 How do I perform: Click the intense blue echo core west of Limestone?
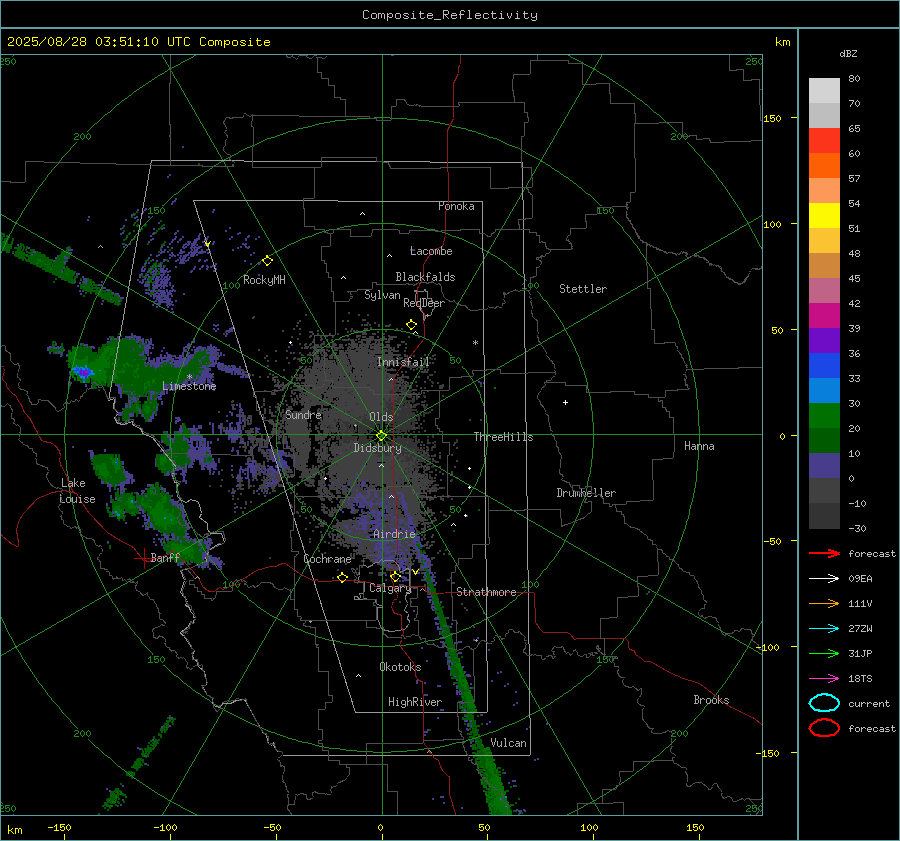click(x=83, y=373)
